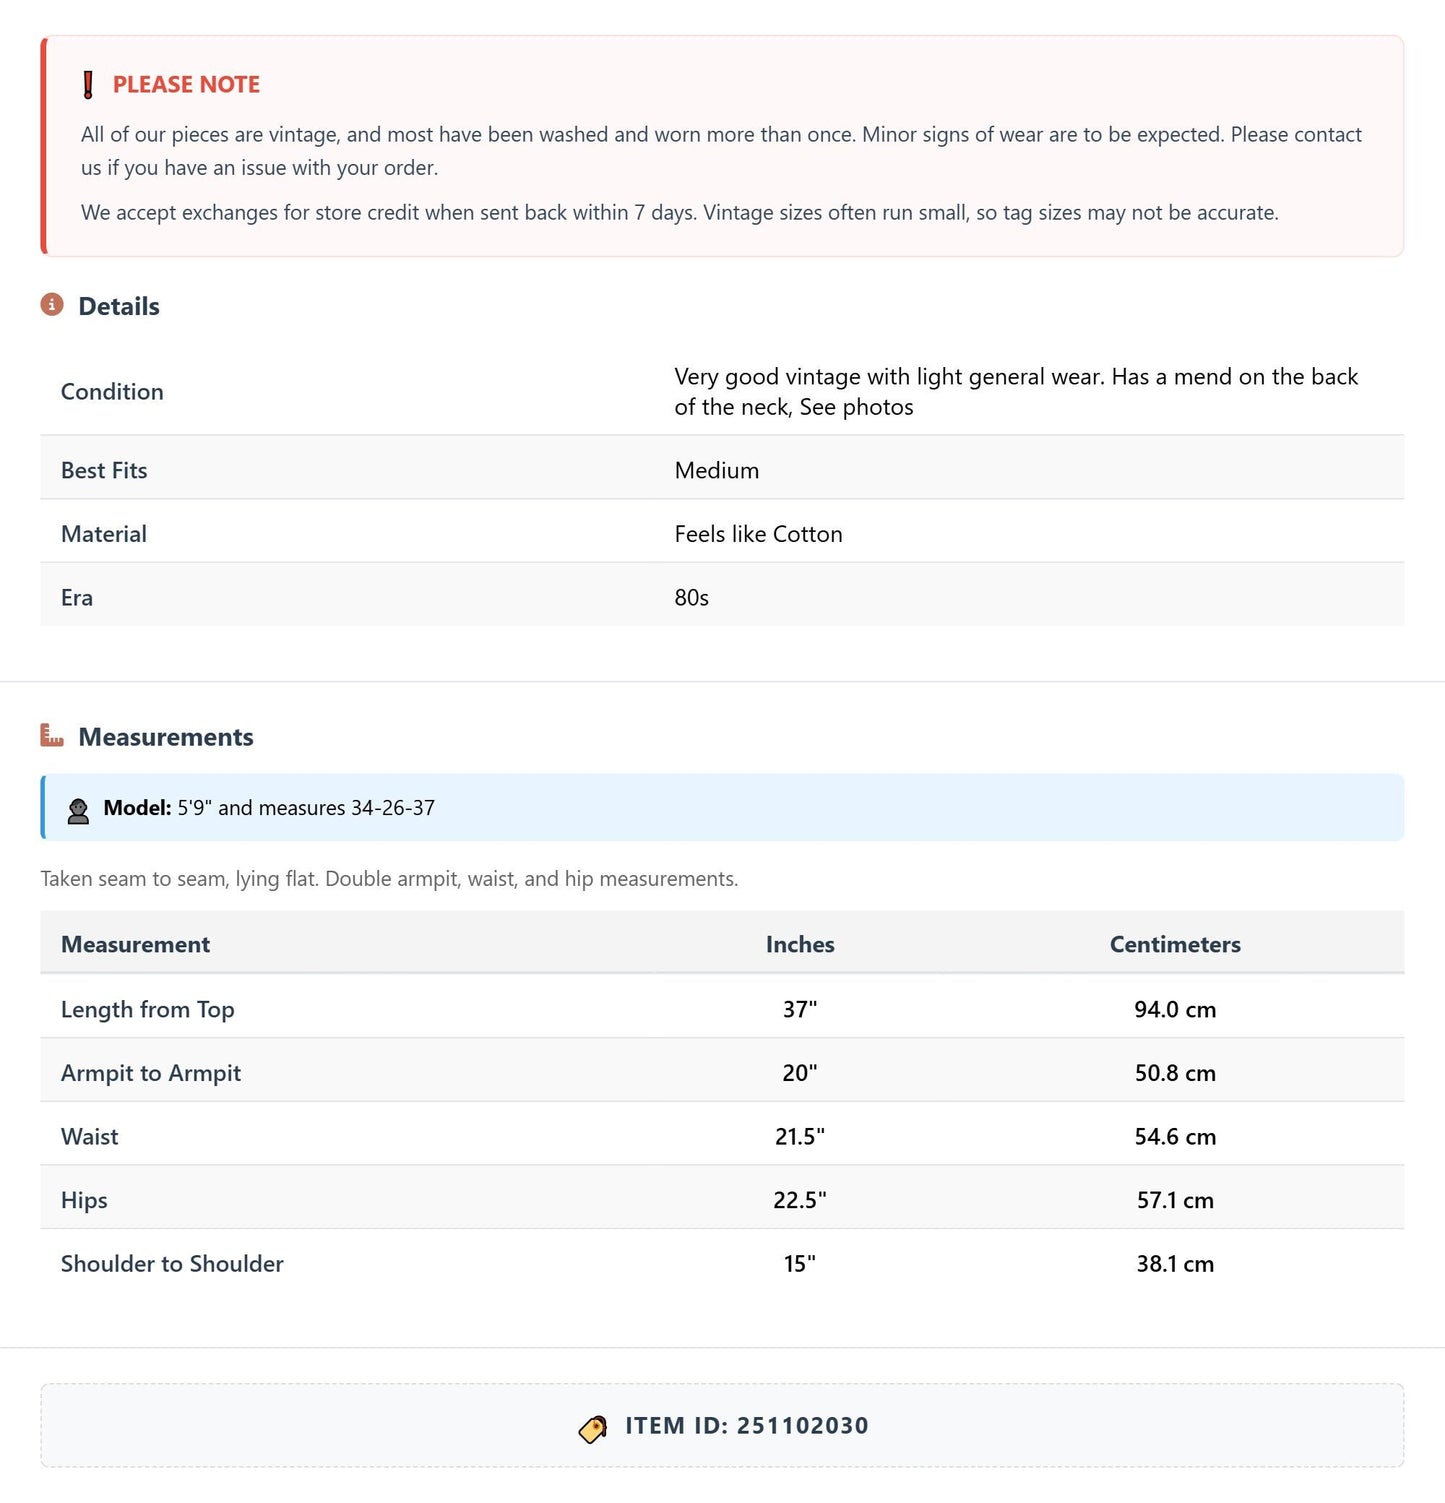Select the PLEASE NOTE heading
The height and width of the screenshot is (1503, 1445).
[x=186, y=85]
